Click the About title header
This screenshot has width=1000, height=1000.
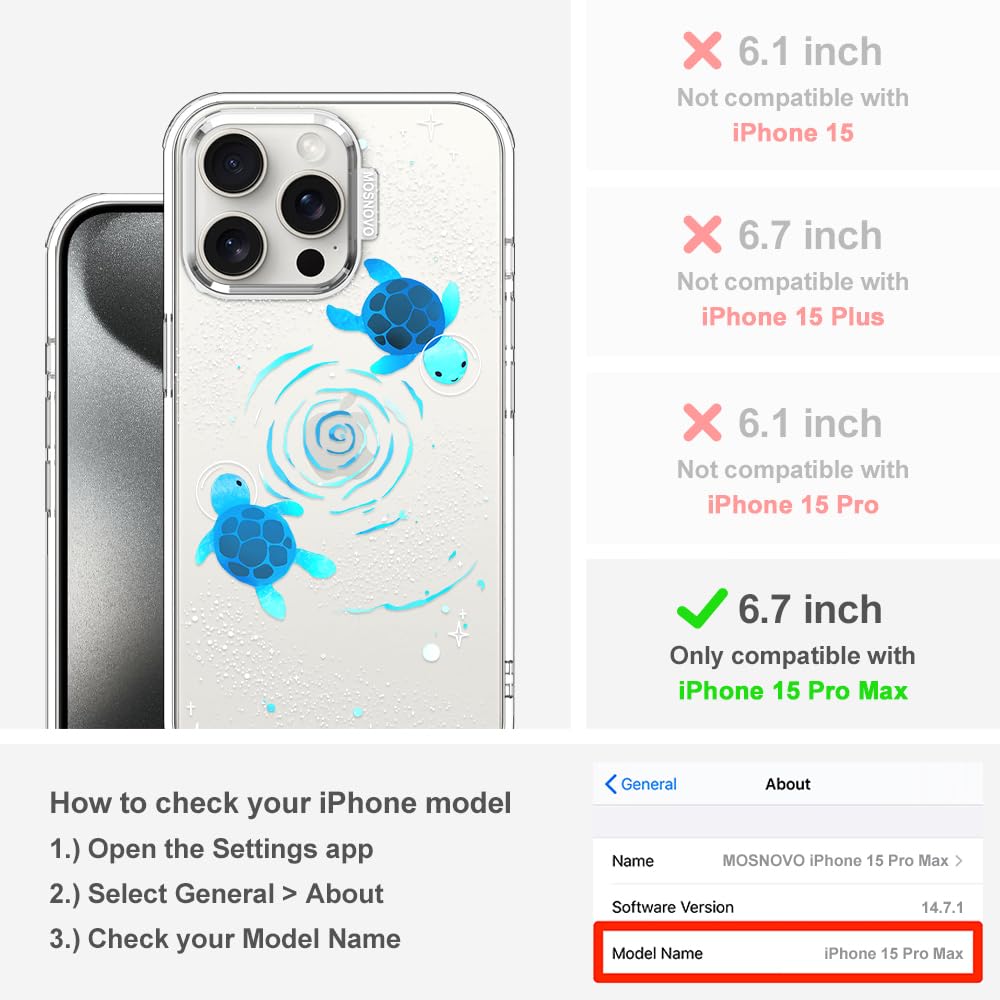coord(788,784)
